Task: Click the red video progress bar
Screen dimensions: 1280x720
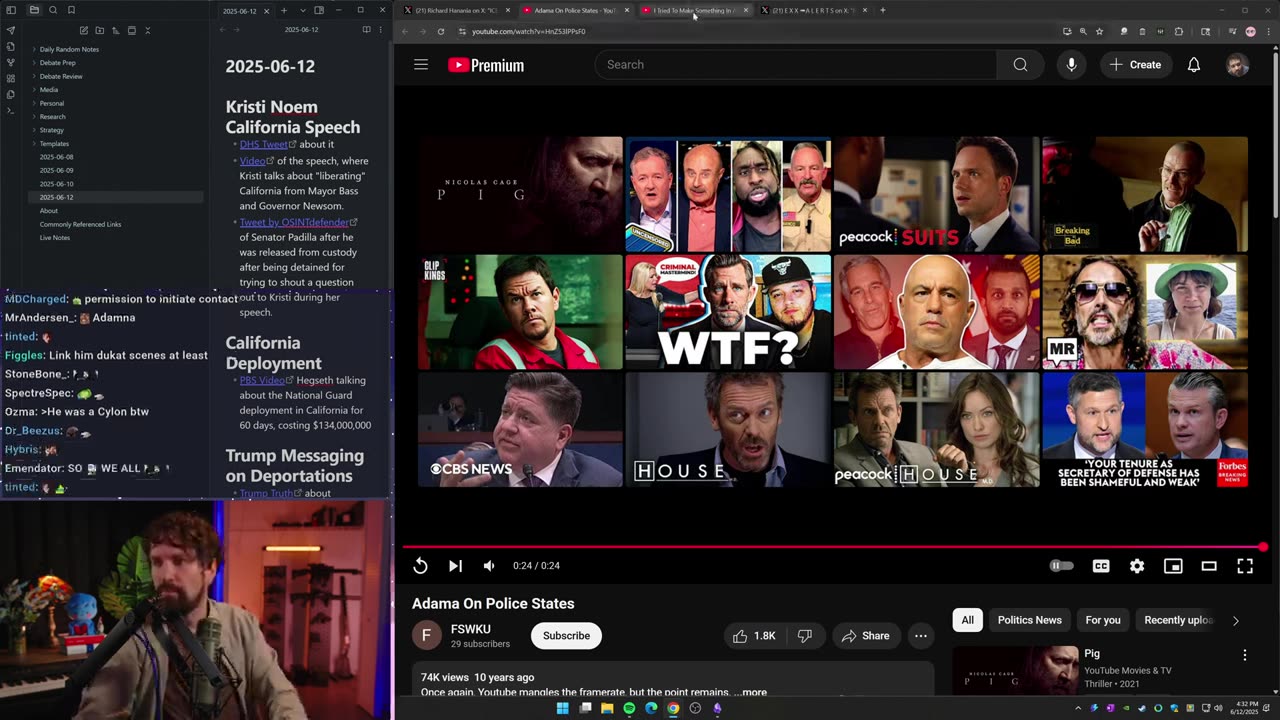Action: tap(833, 547)
